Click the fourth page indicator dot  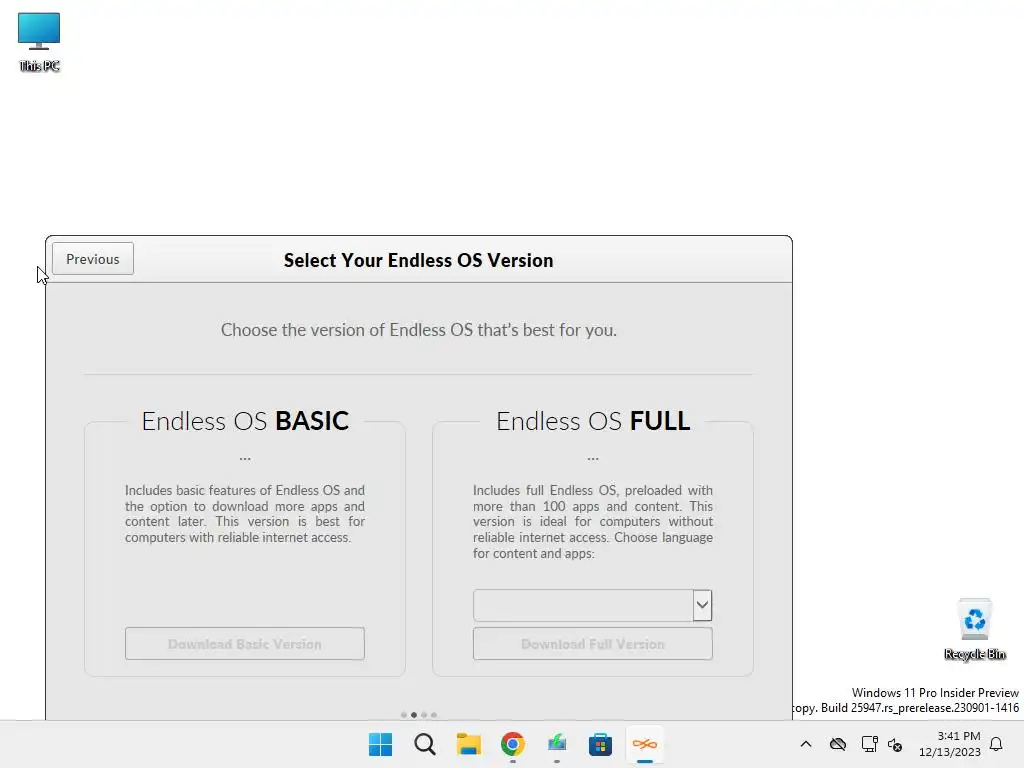pos(434,715)
